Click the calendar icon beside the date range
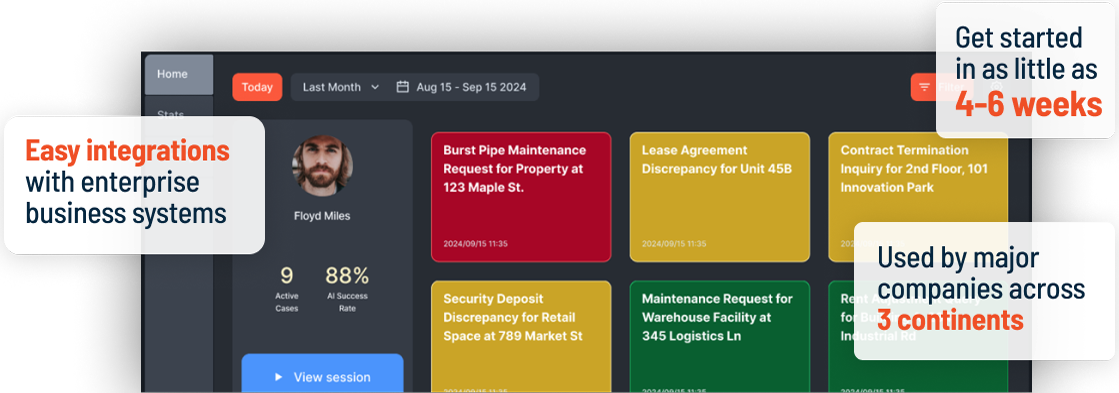The height and width of the screenshot is (393, 1119). (402, 87)
